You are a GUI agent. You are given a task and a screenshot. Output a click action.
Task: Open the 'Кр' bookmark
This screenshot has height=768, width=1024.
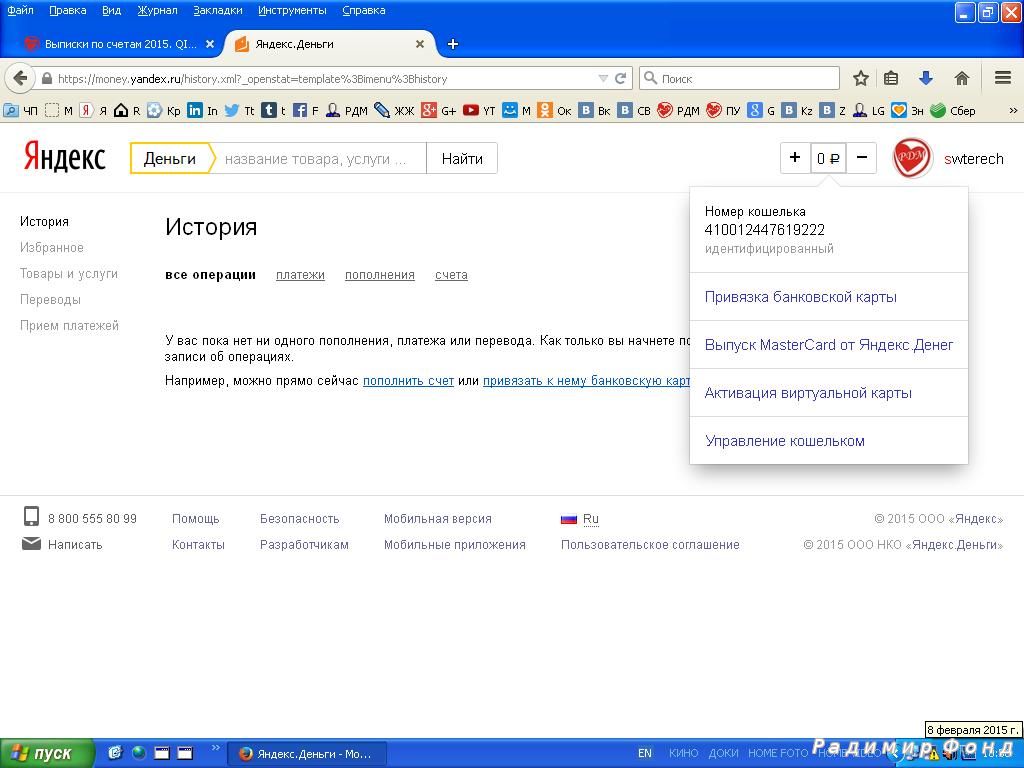163,110
